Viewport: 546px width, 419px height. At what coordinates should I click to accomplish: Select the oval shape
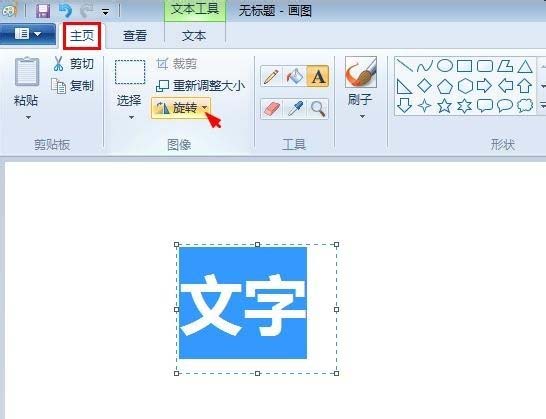(x=445, y=65)
